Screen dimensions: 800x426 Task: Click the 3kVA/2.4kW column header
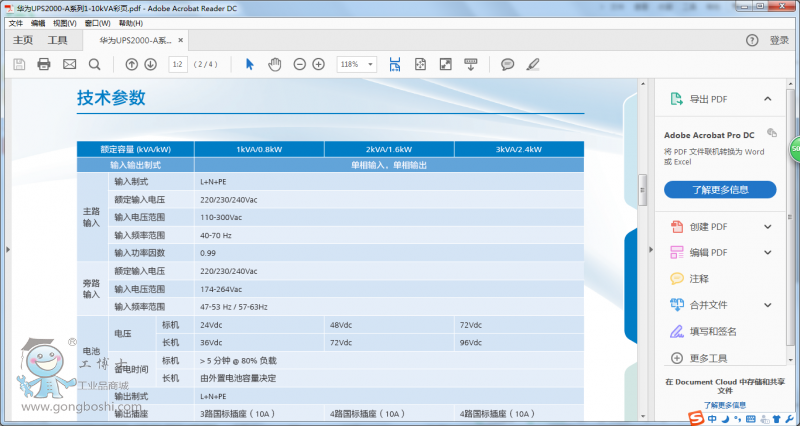coord(519,149)
